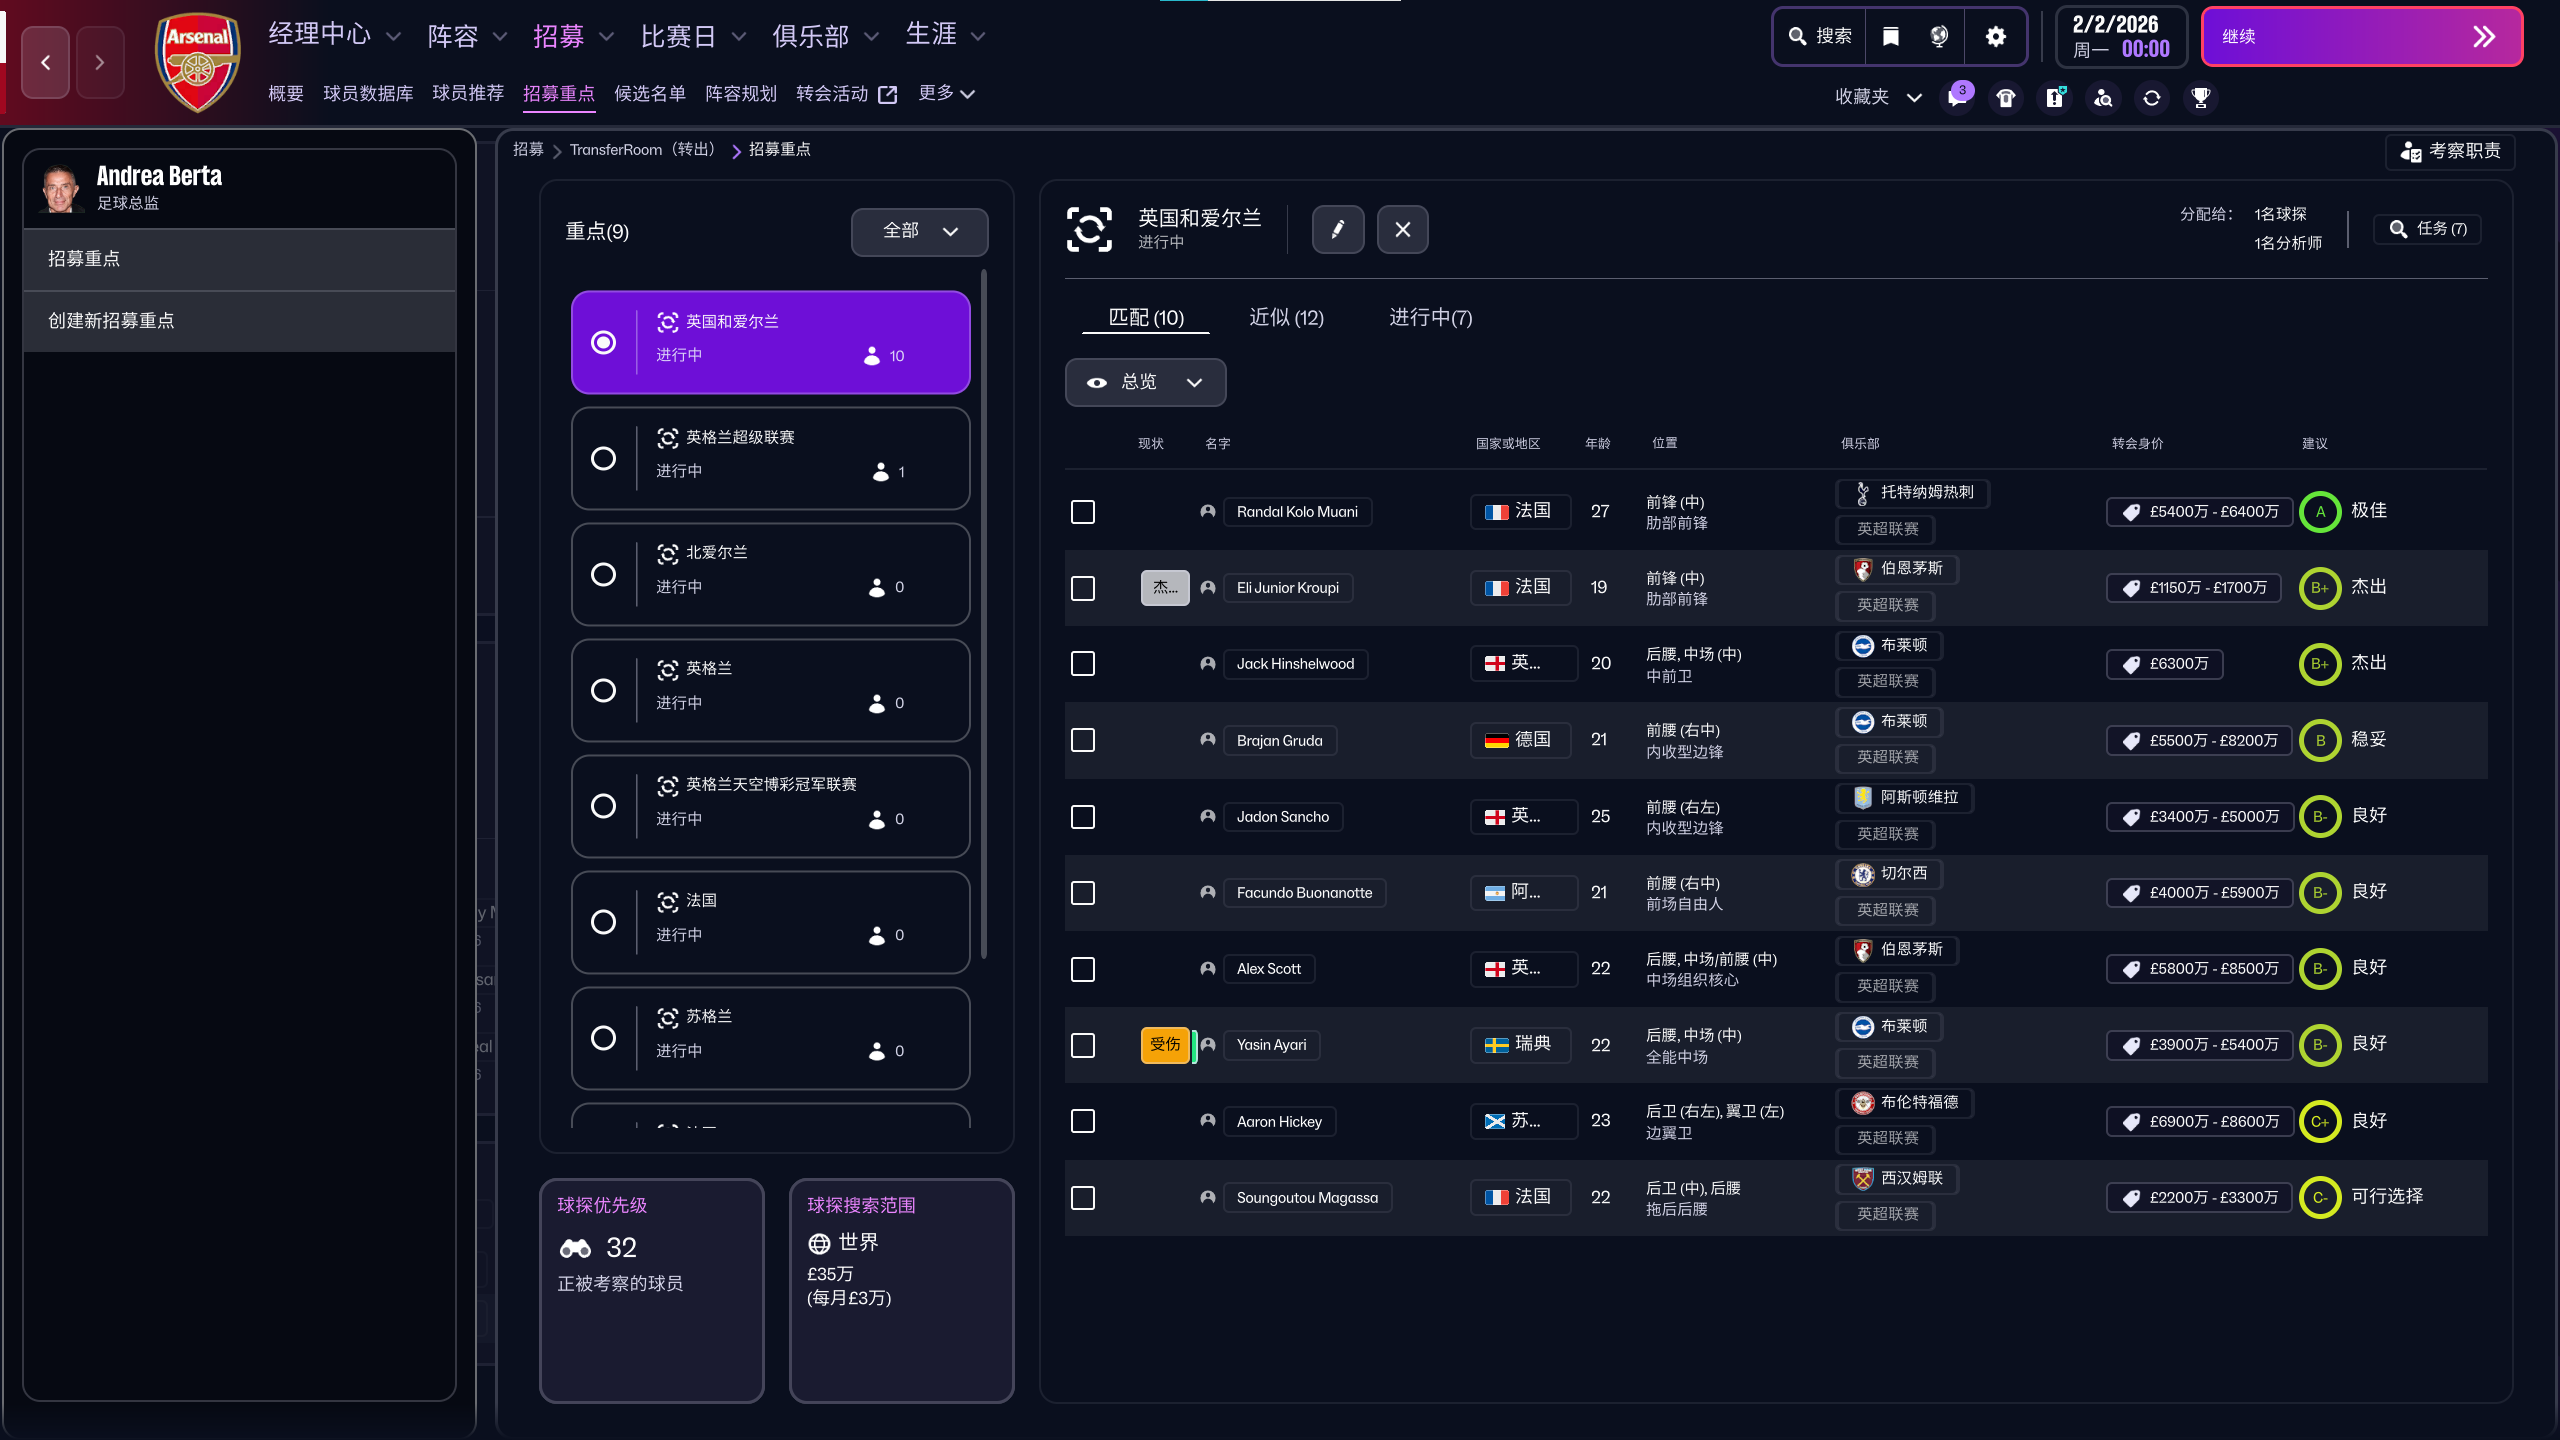Viewport: 2560px width, 1440px height.
Task: Click the focus list vertical scrollbar
Action: (984, 612)
